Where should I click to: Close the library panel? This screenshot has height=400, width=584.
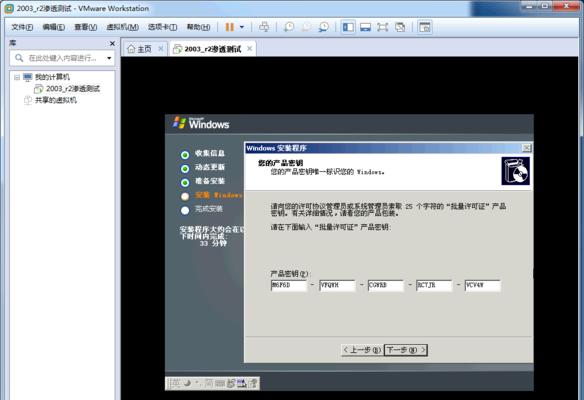pos(112,44)
